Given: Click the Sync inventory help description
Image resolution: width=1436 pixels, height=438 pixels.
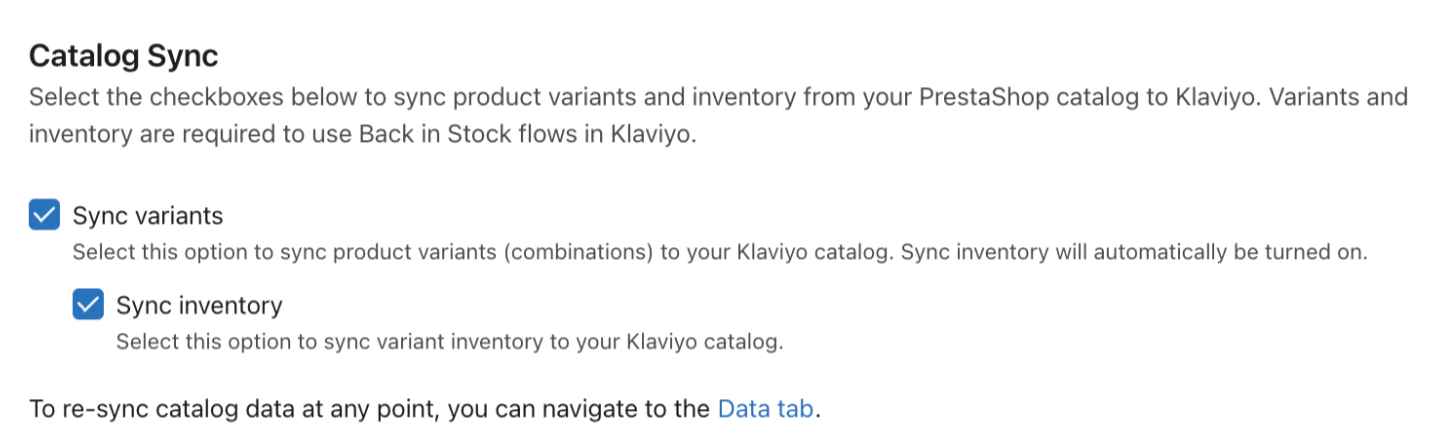Looking at the screenshot, I should pyautogui.click(x=449, y=342).
